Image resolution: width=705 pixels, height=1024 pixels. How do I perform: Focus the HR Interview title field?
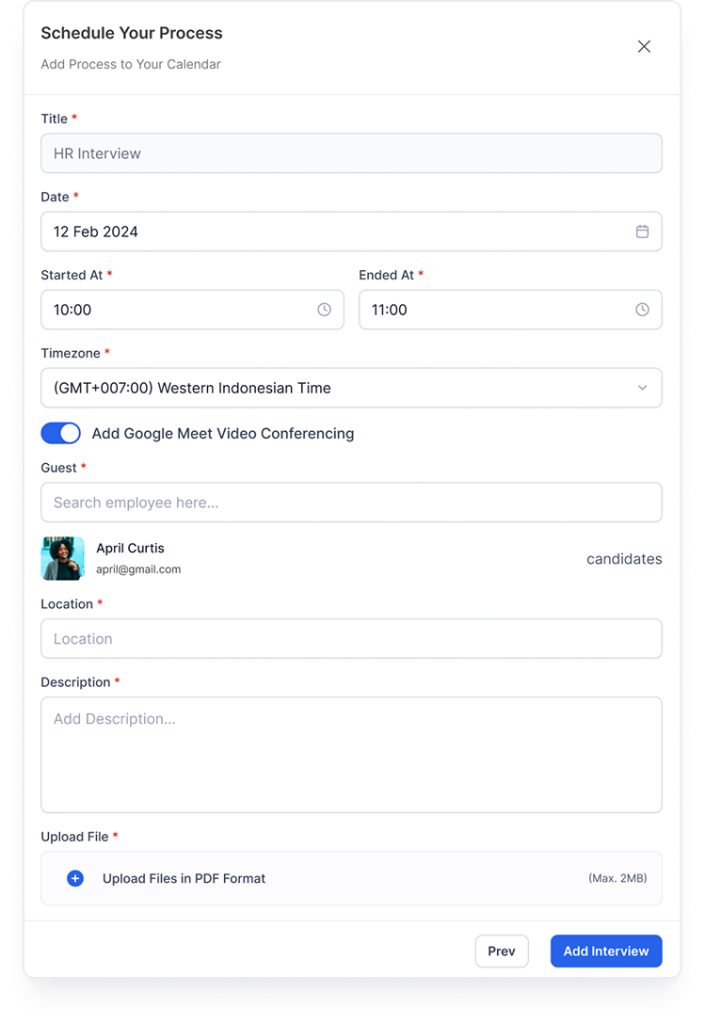[351, 153]
